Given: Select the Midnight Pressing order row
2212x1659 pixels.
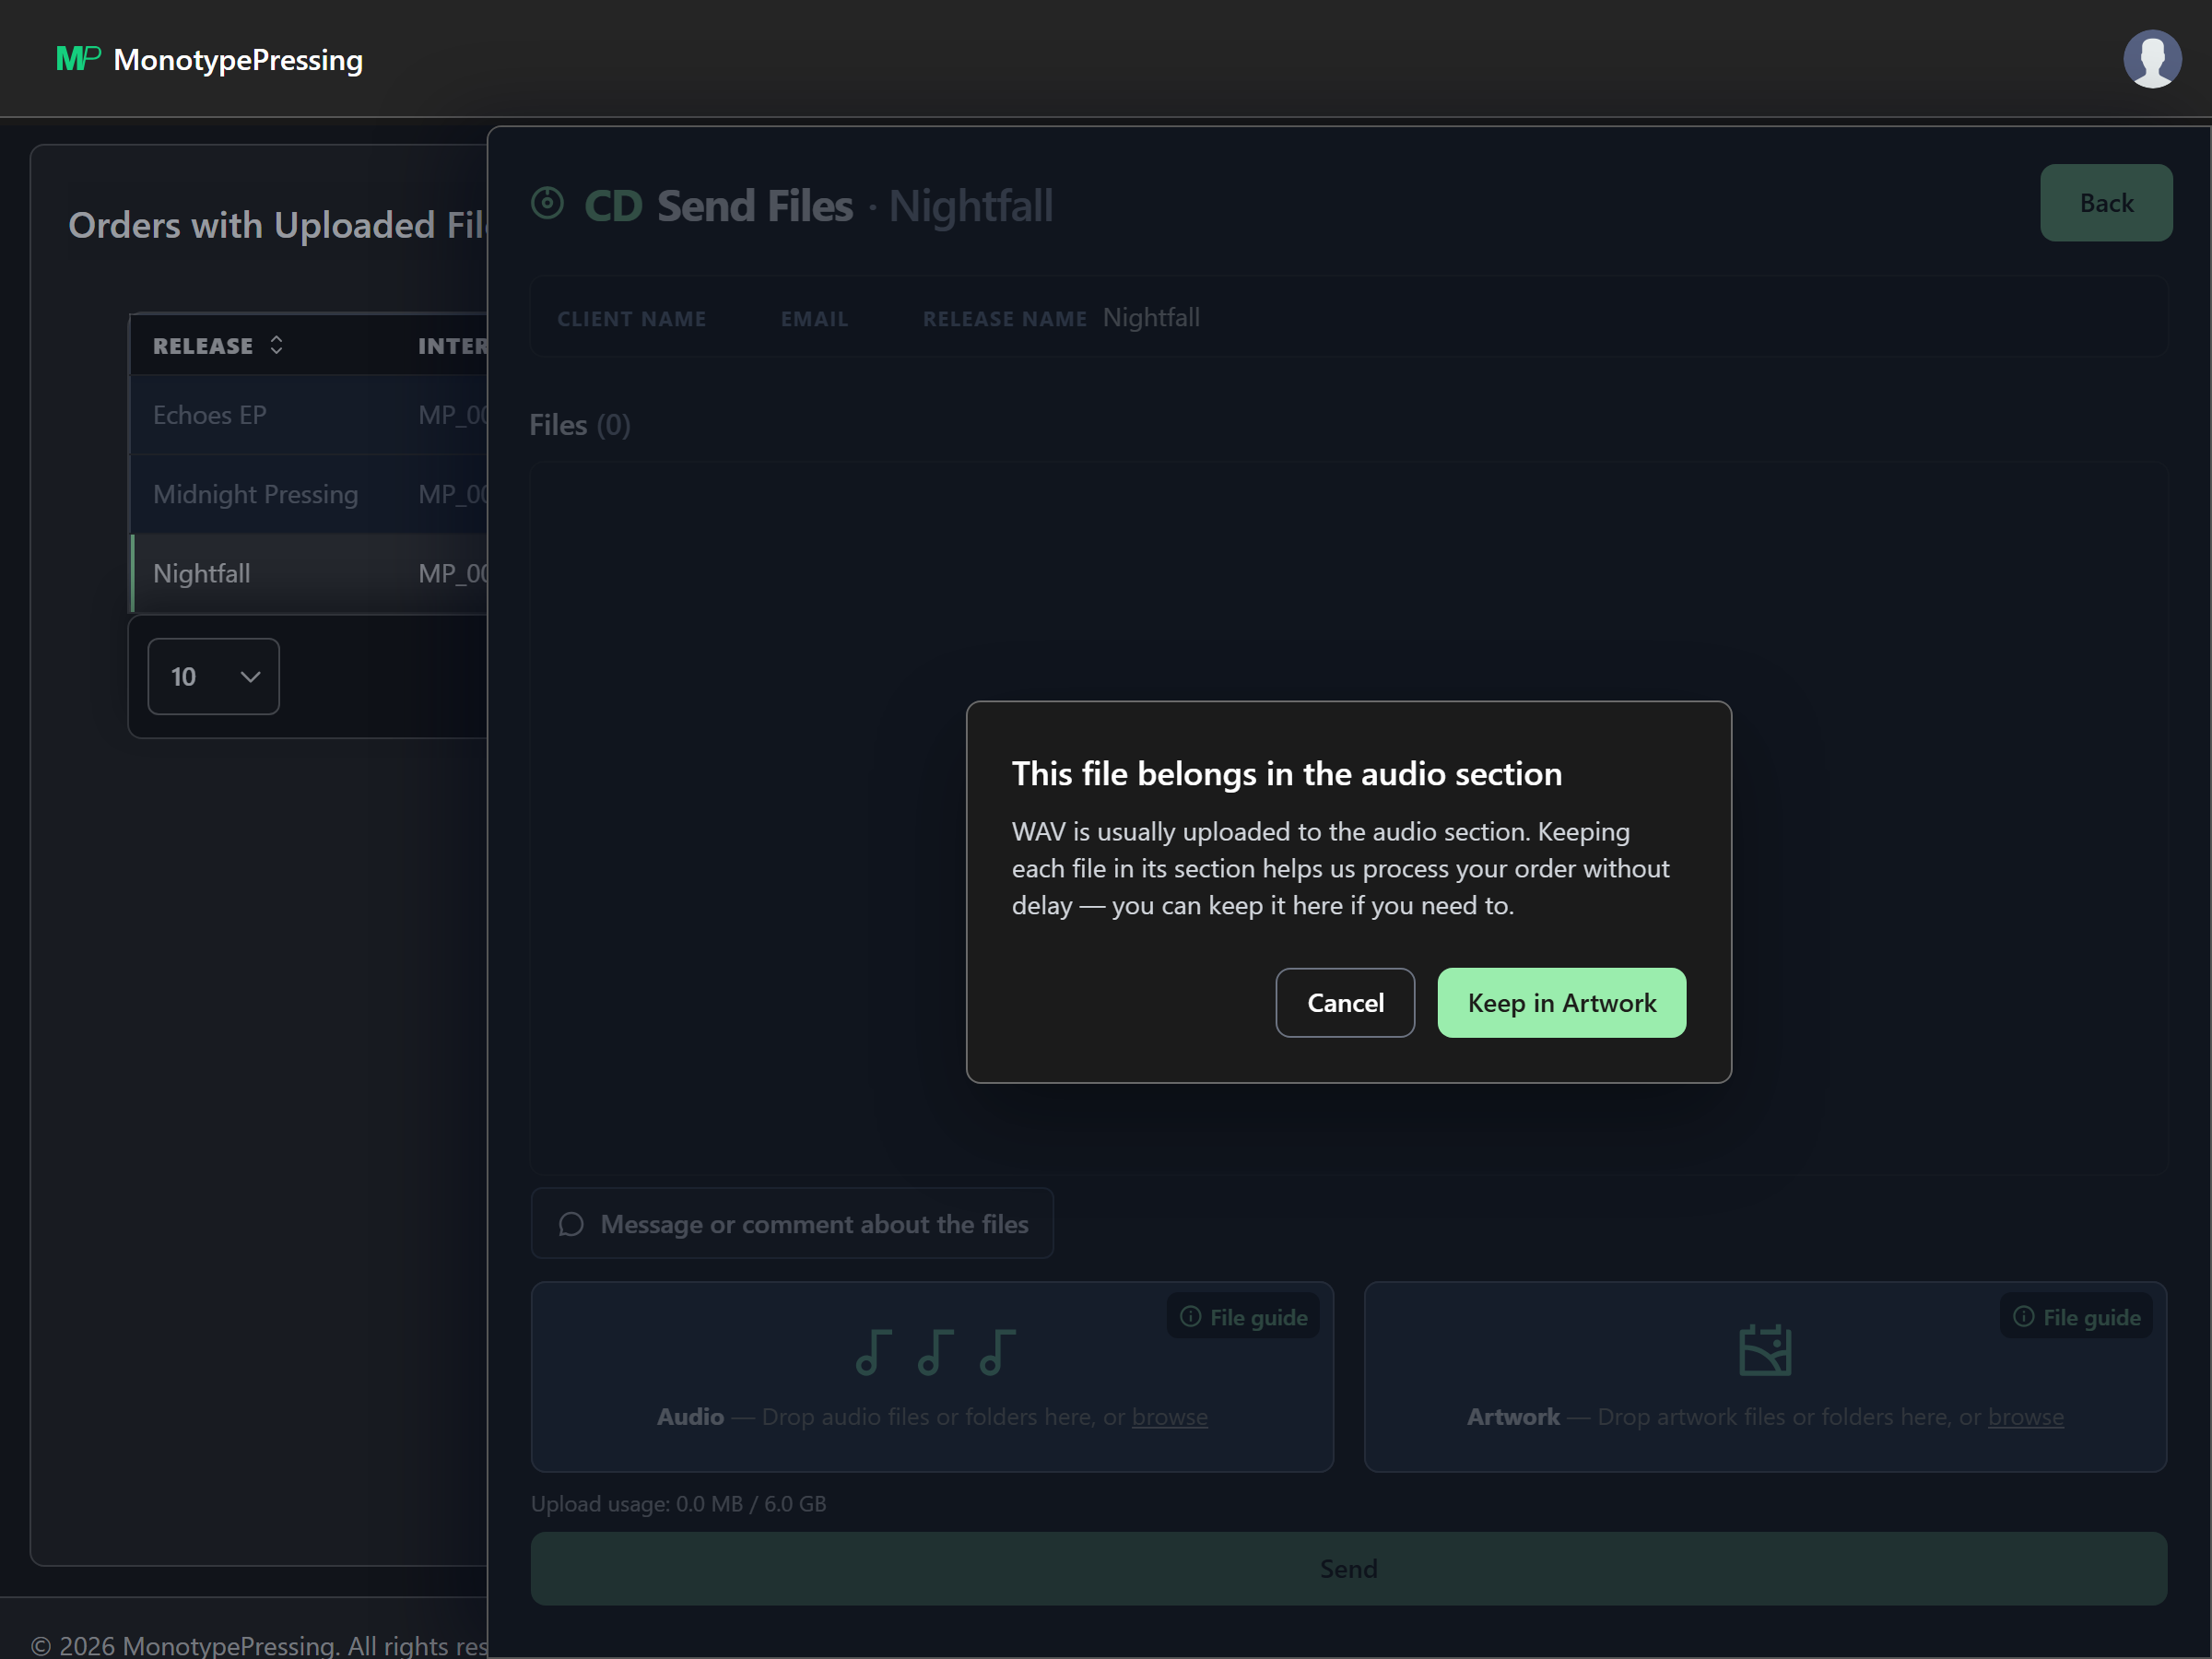Looking at the screenshot, I should 309,494.
